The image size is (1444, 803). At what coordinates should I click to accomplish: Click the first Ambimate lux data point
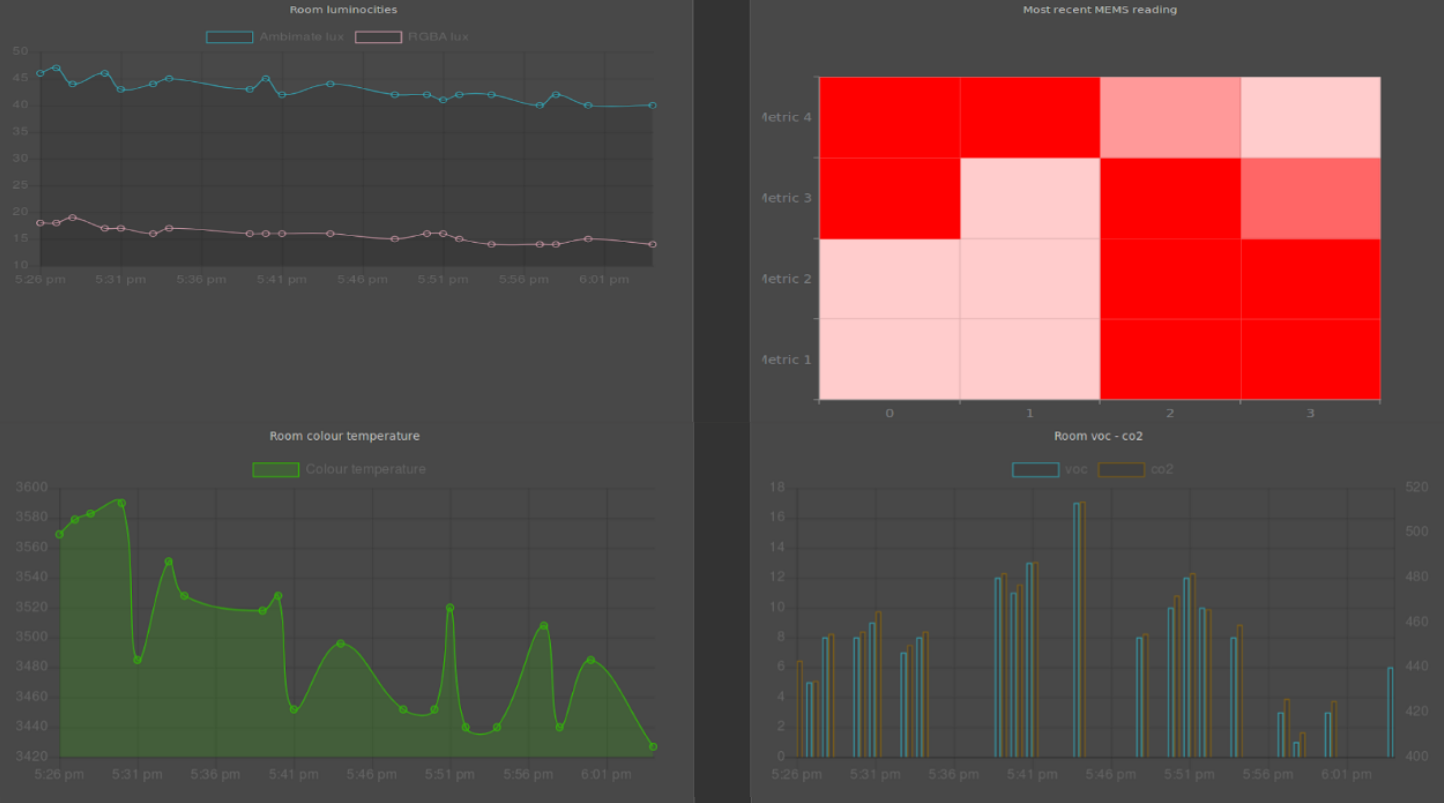pos(40,73)
